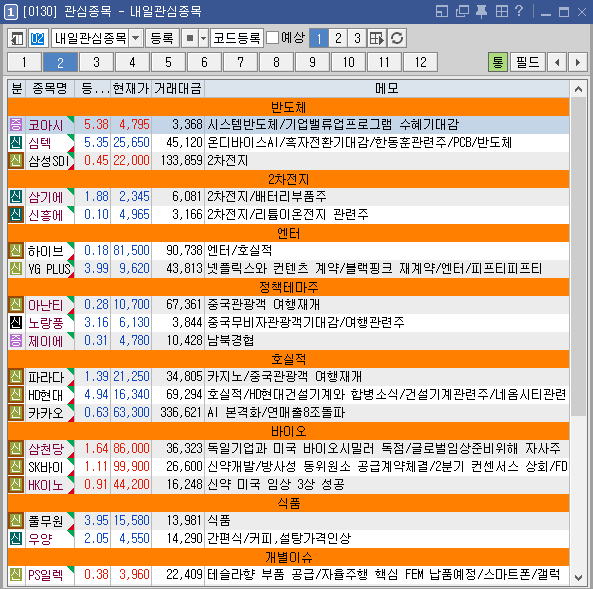Select the 반도체 section header row
This screenshot has width=593, height=589.
tap(288, 107)
